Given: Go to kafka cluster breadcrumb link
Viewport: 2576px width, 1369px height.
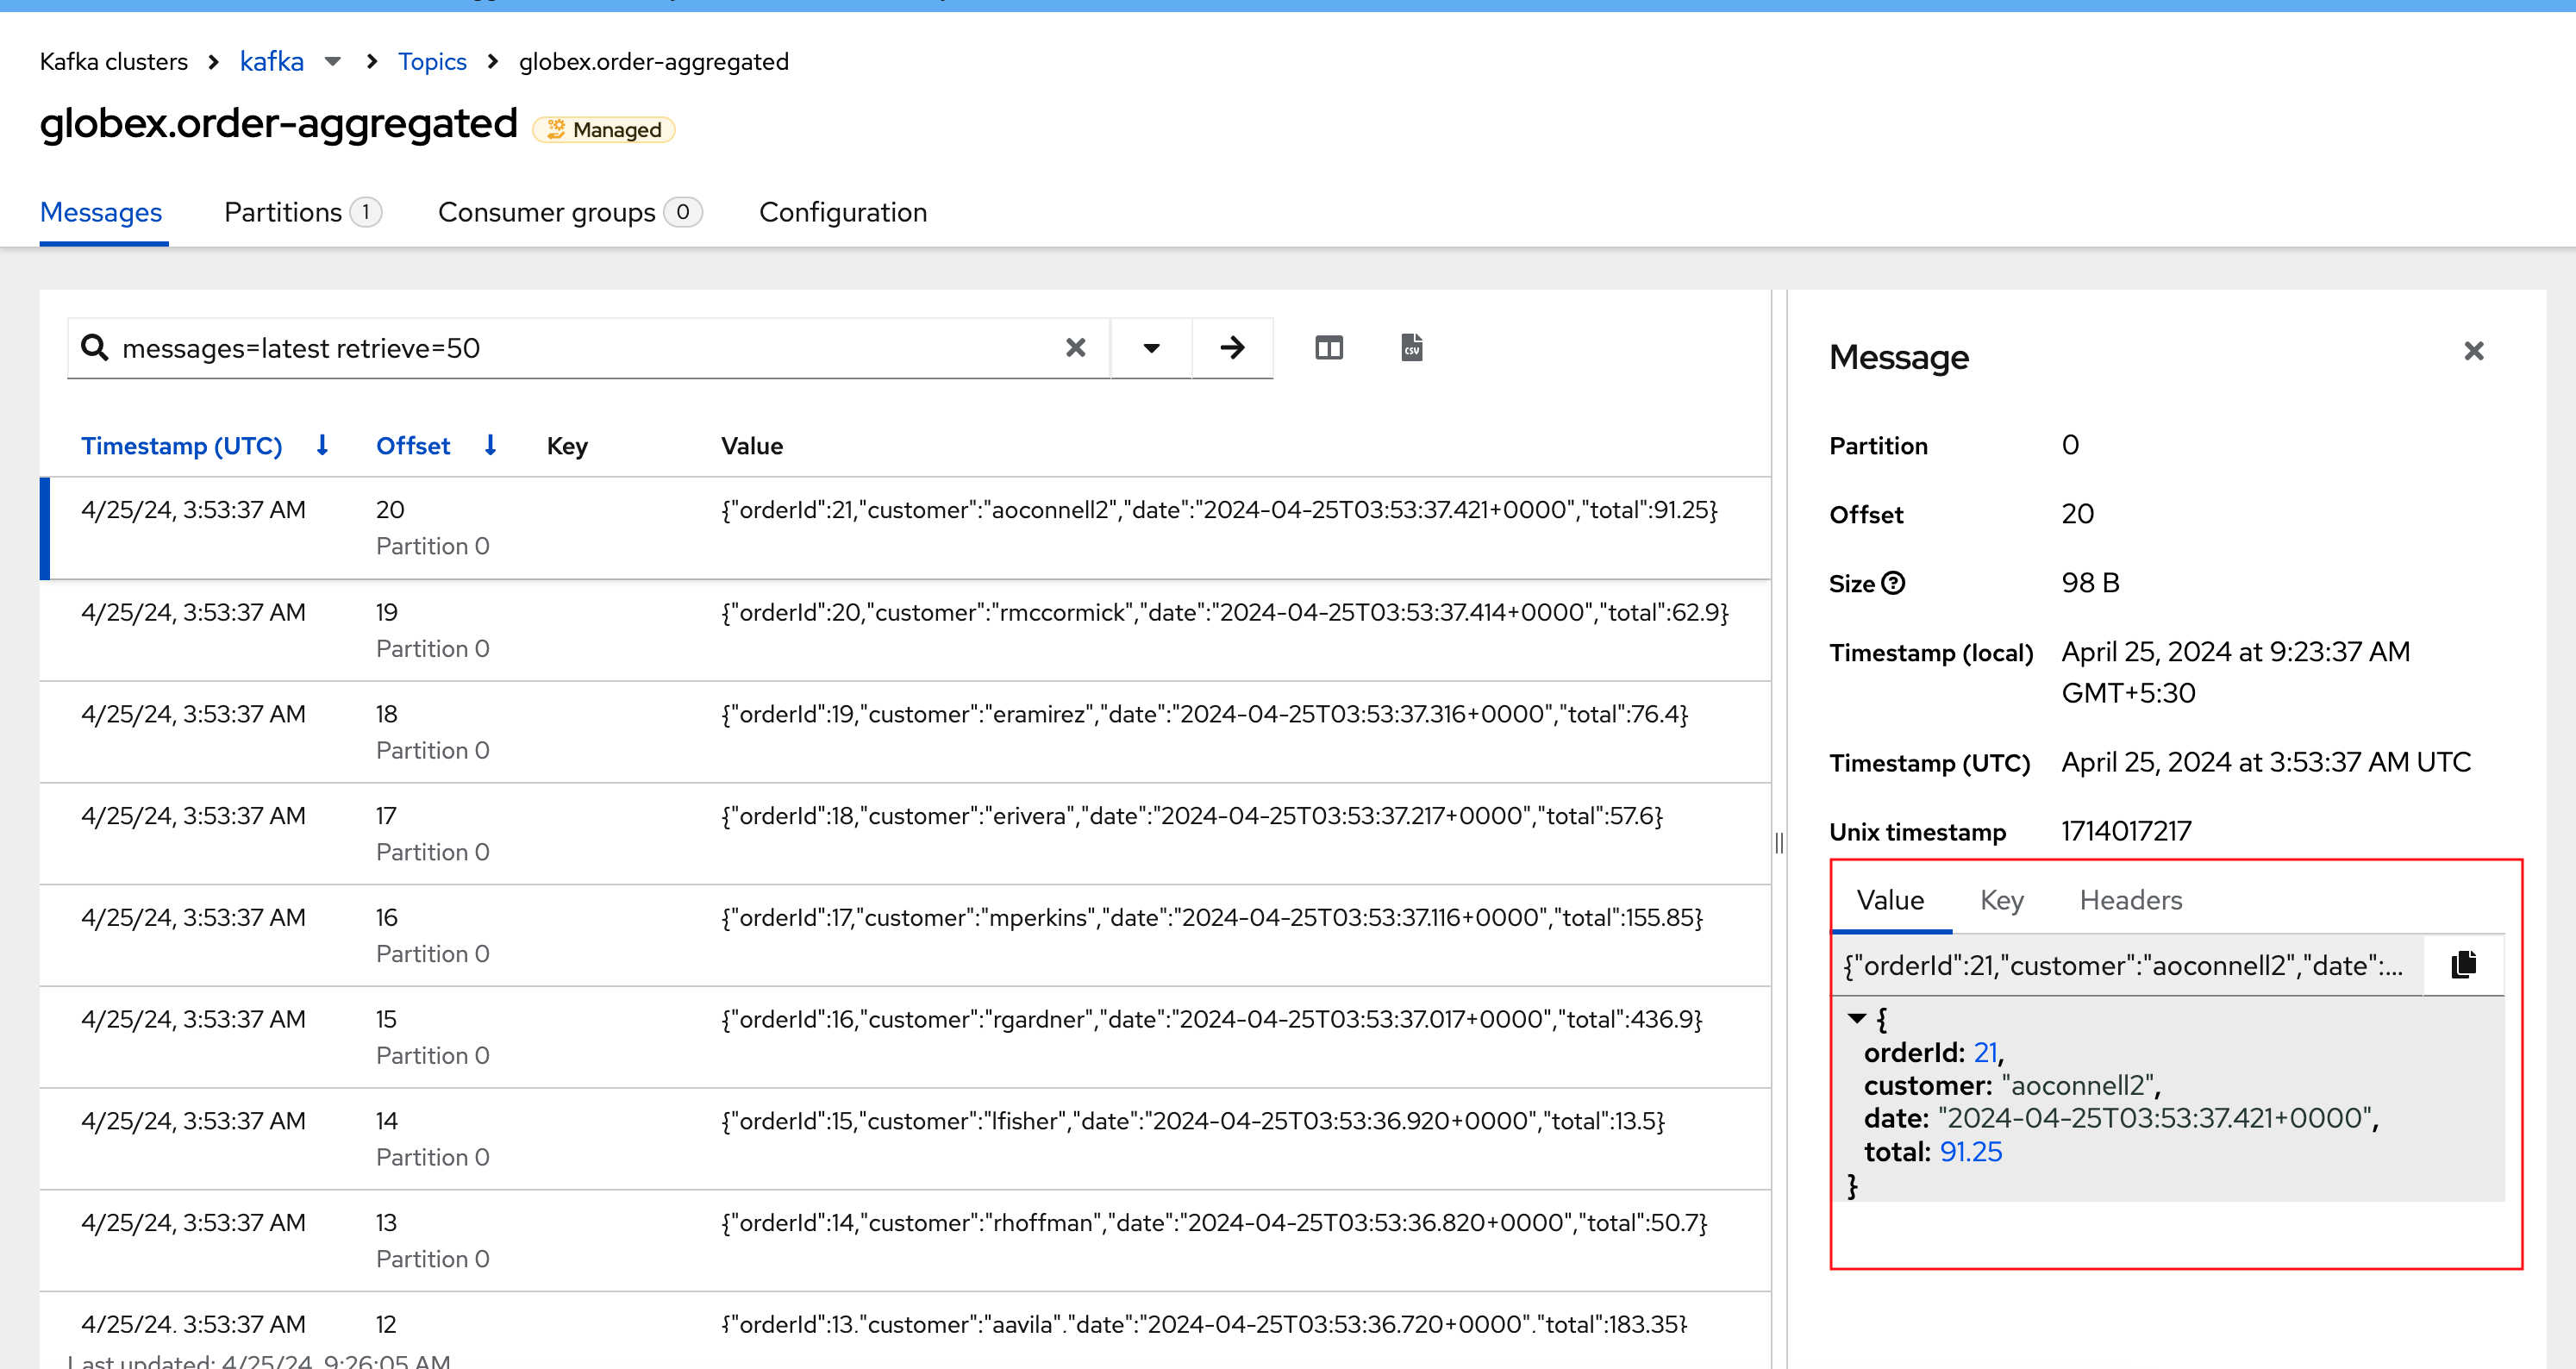Looking at the screenshot, I should click(271, 62).
